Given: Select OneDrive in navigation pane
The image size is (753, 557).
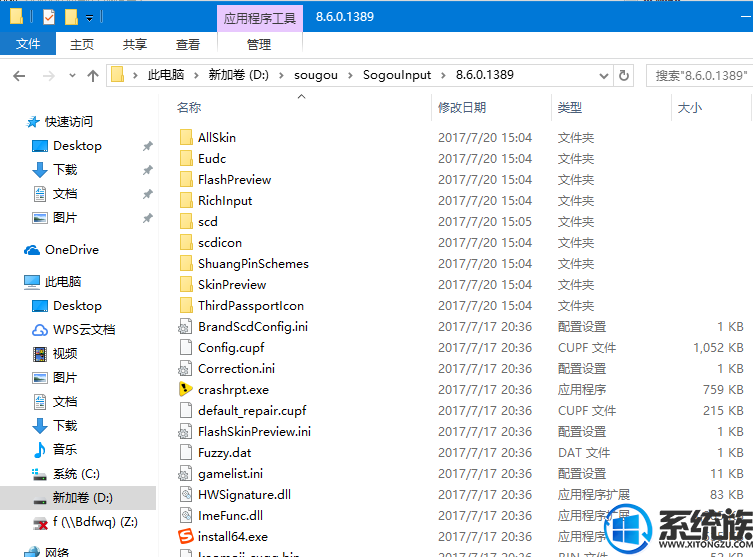Looking at the screenshot, I should point(72,250).
